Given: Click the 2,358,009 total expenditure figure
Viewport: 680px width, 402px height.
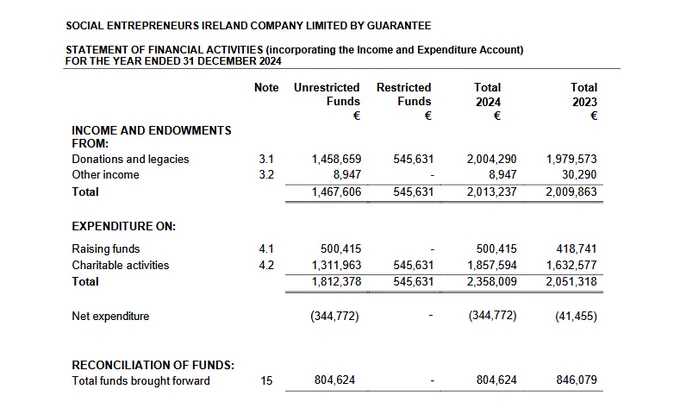Looking at the screenshot, I should (x=492, y=281).
